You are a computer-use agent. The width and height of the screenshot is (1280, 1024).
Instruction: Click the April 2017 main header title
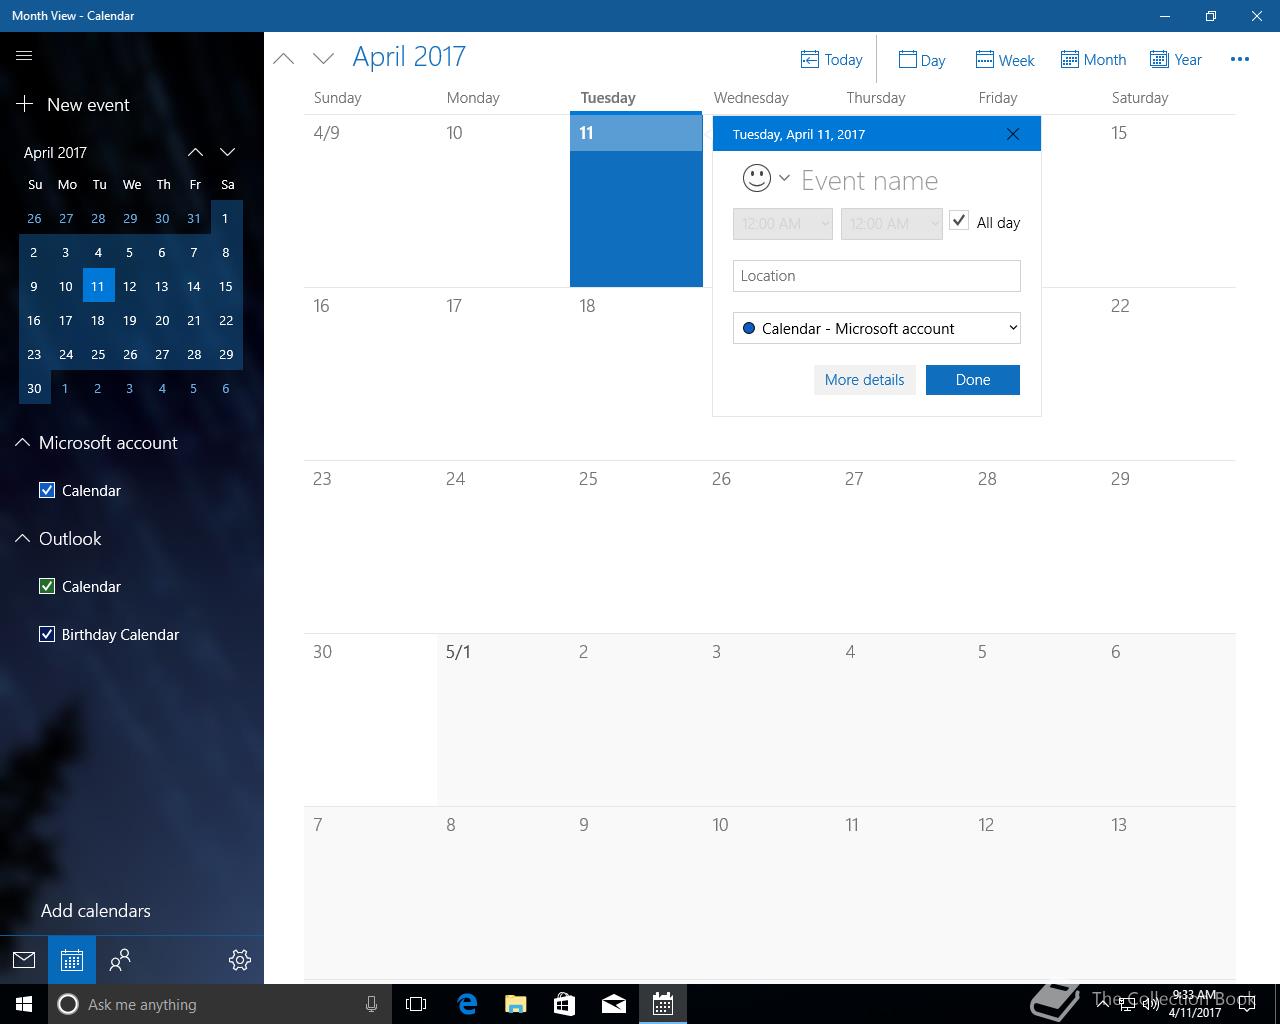click(x=409, y=57)
